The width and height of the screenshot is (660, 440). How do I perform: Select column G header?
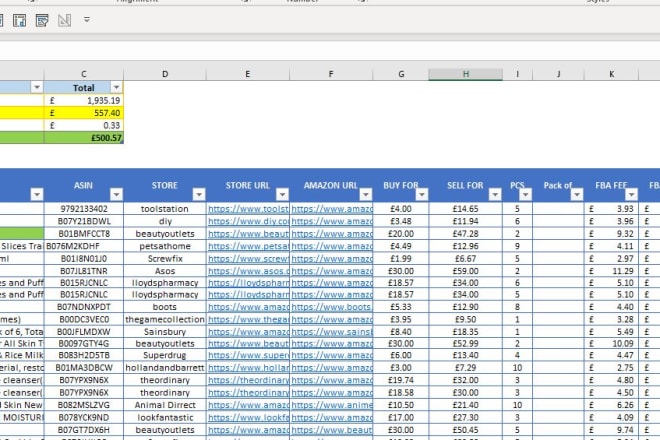coord(401,74)
